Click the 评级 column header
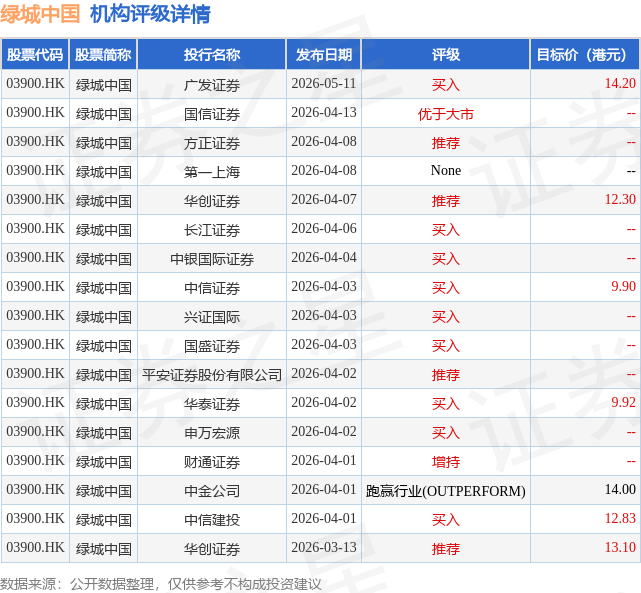The image size is (641, 593). tap(446, 54)
